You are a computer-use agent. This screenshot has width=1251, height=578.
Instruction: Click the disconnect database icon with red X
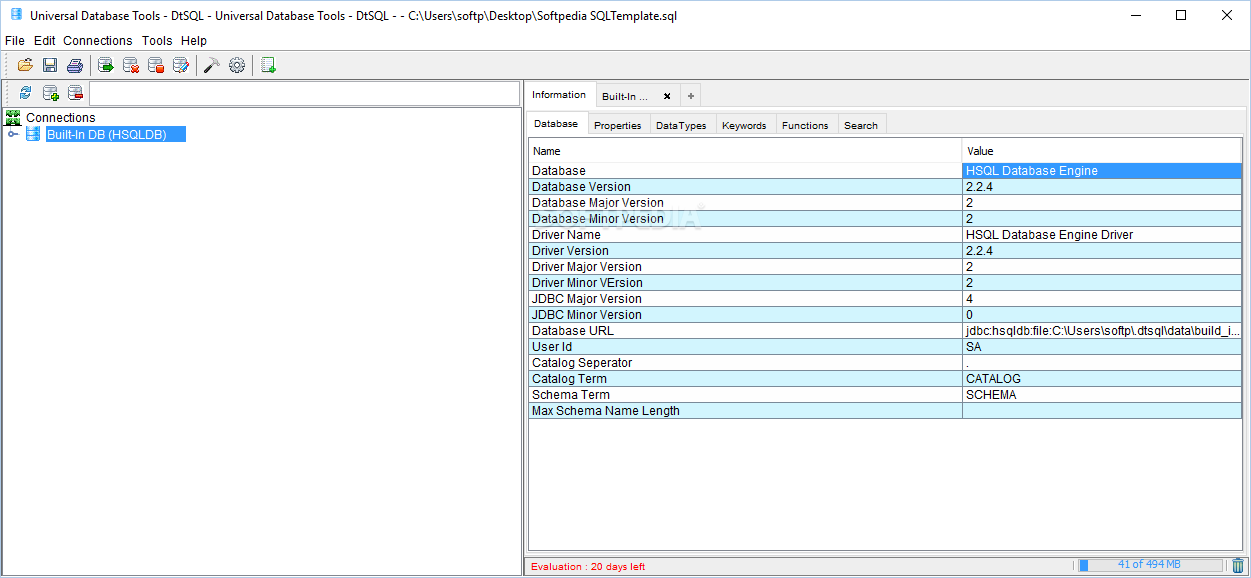[131, 65]
